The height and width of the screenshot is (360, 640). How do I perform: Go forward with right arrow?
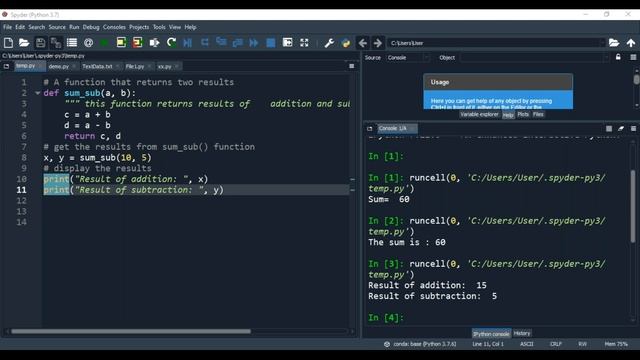(x=378, y=42)
